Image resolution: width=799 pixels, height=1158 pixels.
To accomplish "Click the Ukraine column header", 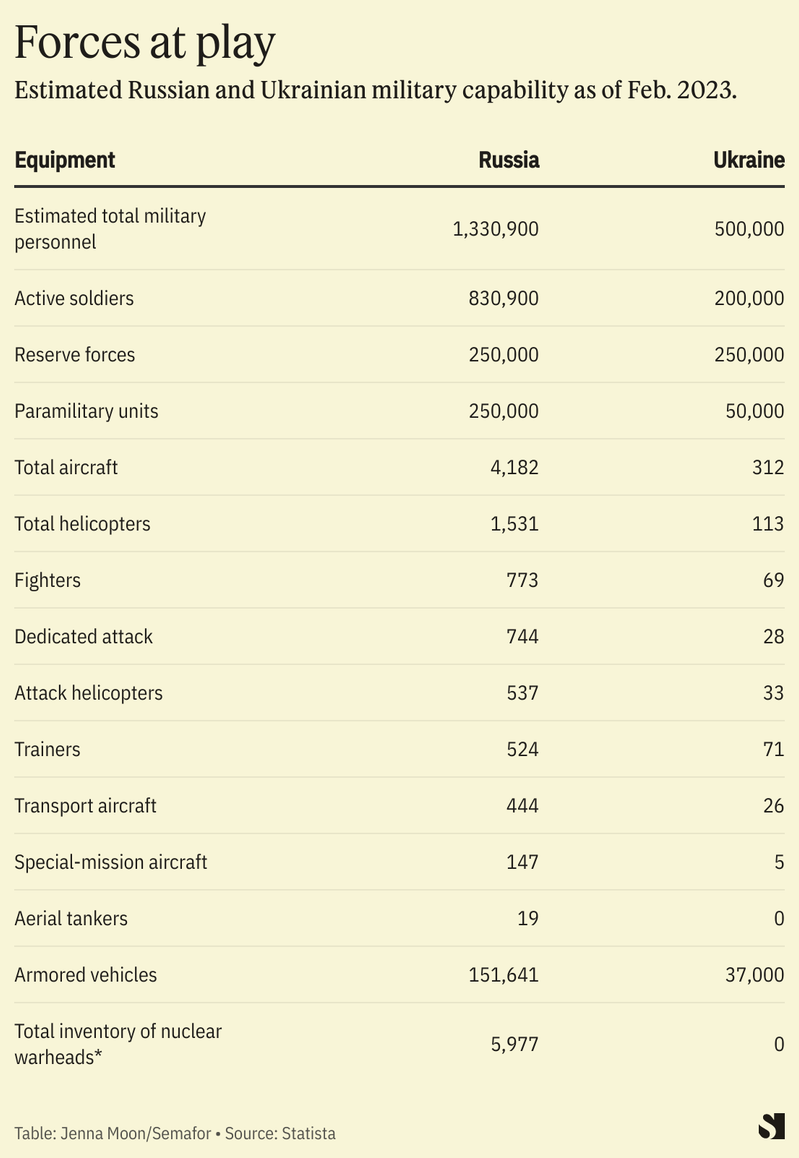I will pyautogui.click(x=749, y=160).
